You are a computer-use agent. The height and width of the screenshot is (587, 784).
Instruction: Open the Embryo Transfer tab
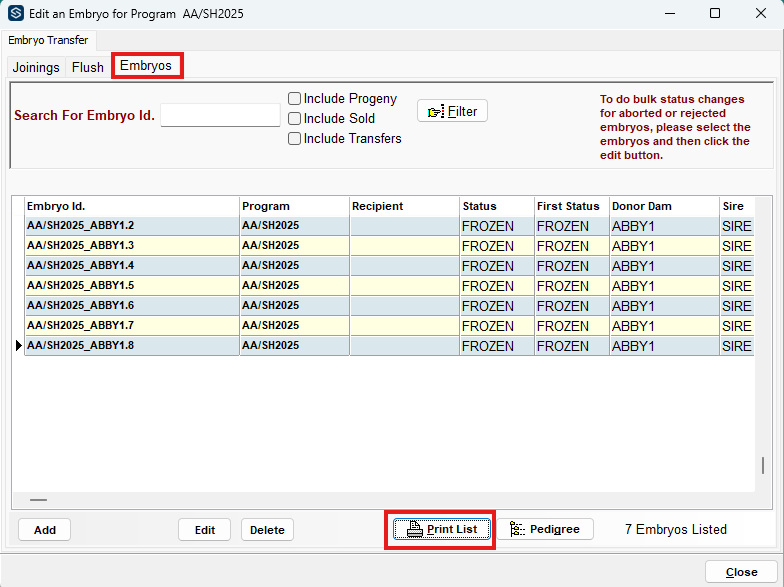[48, 40]
